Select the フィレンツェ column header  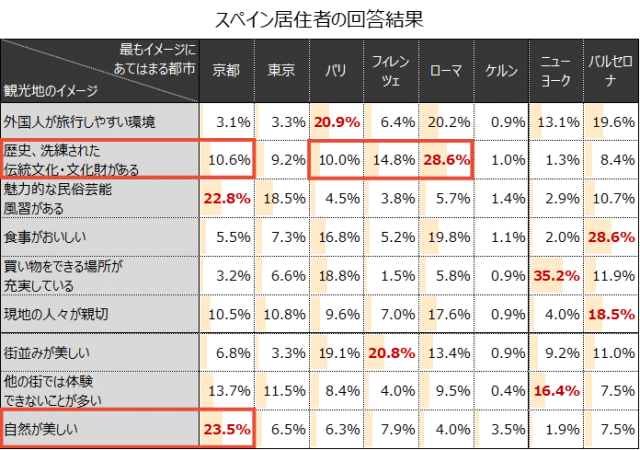[x=390, y=70]
